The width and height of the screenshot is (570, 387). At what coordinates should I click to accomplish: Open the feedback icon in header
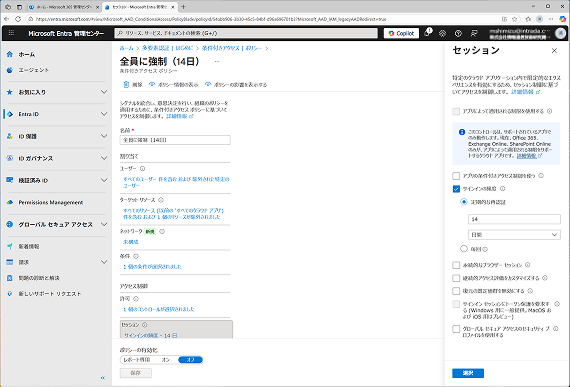tap(474, 33)
